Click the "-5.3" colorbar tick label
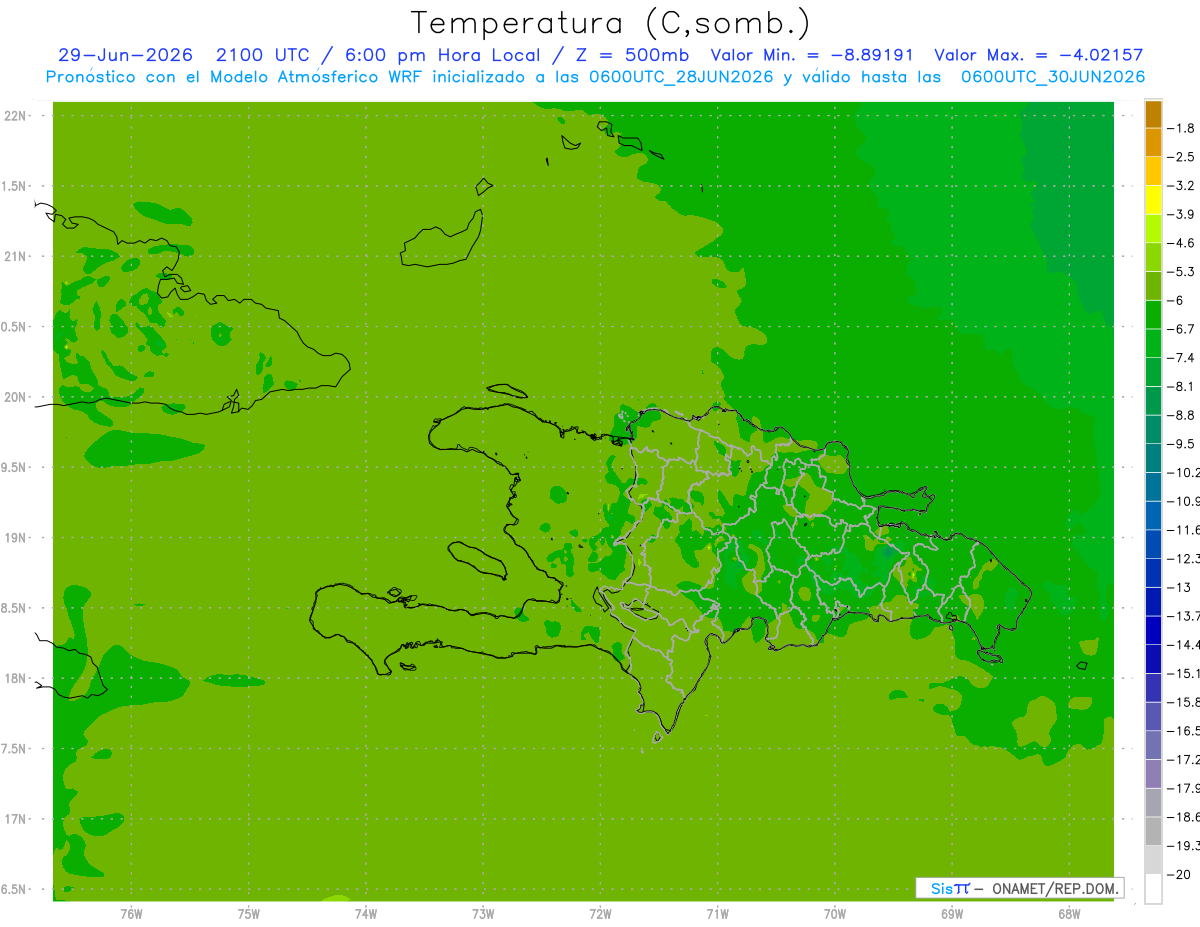Screen dimensions: 1200x927 (x=1181, y=272)
